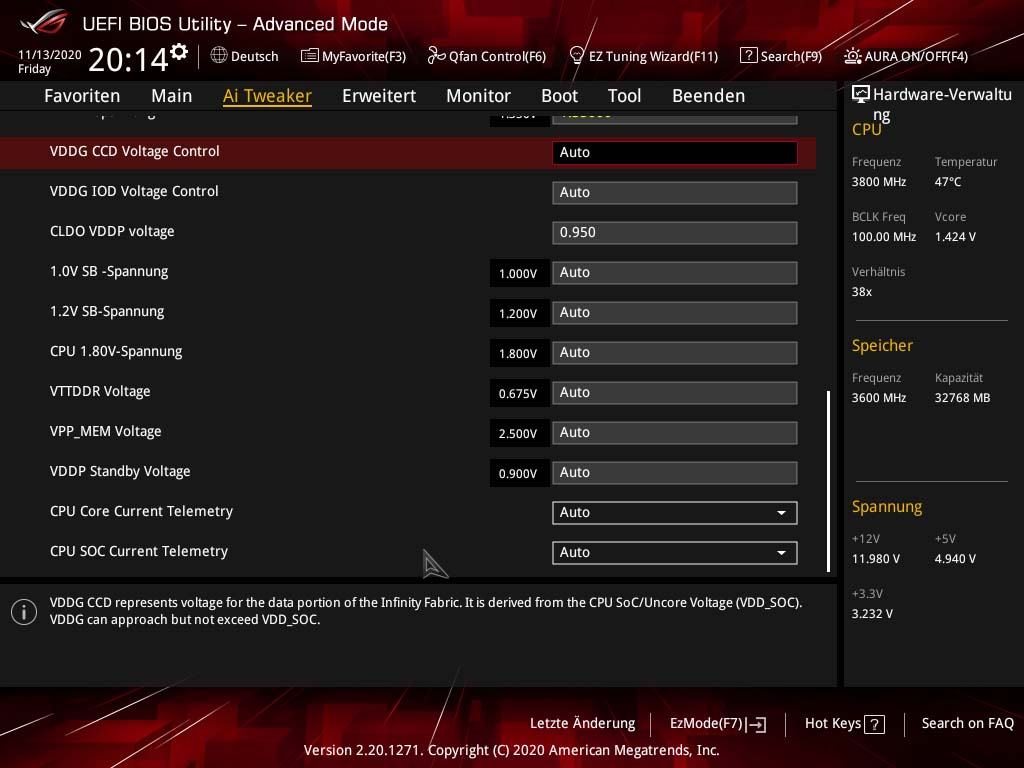Click VDDG CCD Voltage Control label
The height and width of the screenshot is (768, 1024).
pos(135,152)
